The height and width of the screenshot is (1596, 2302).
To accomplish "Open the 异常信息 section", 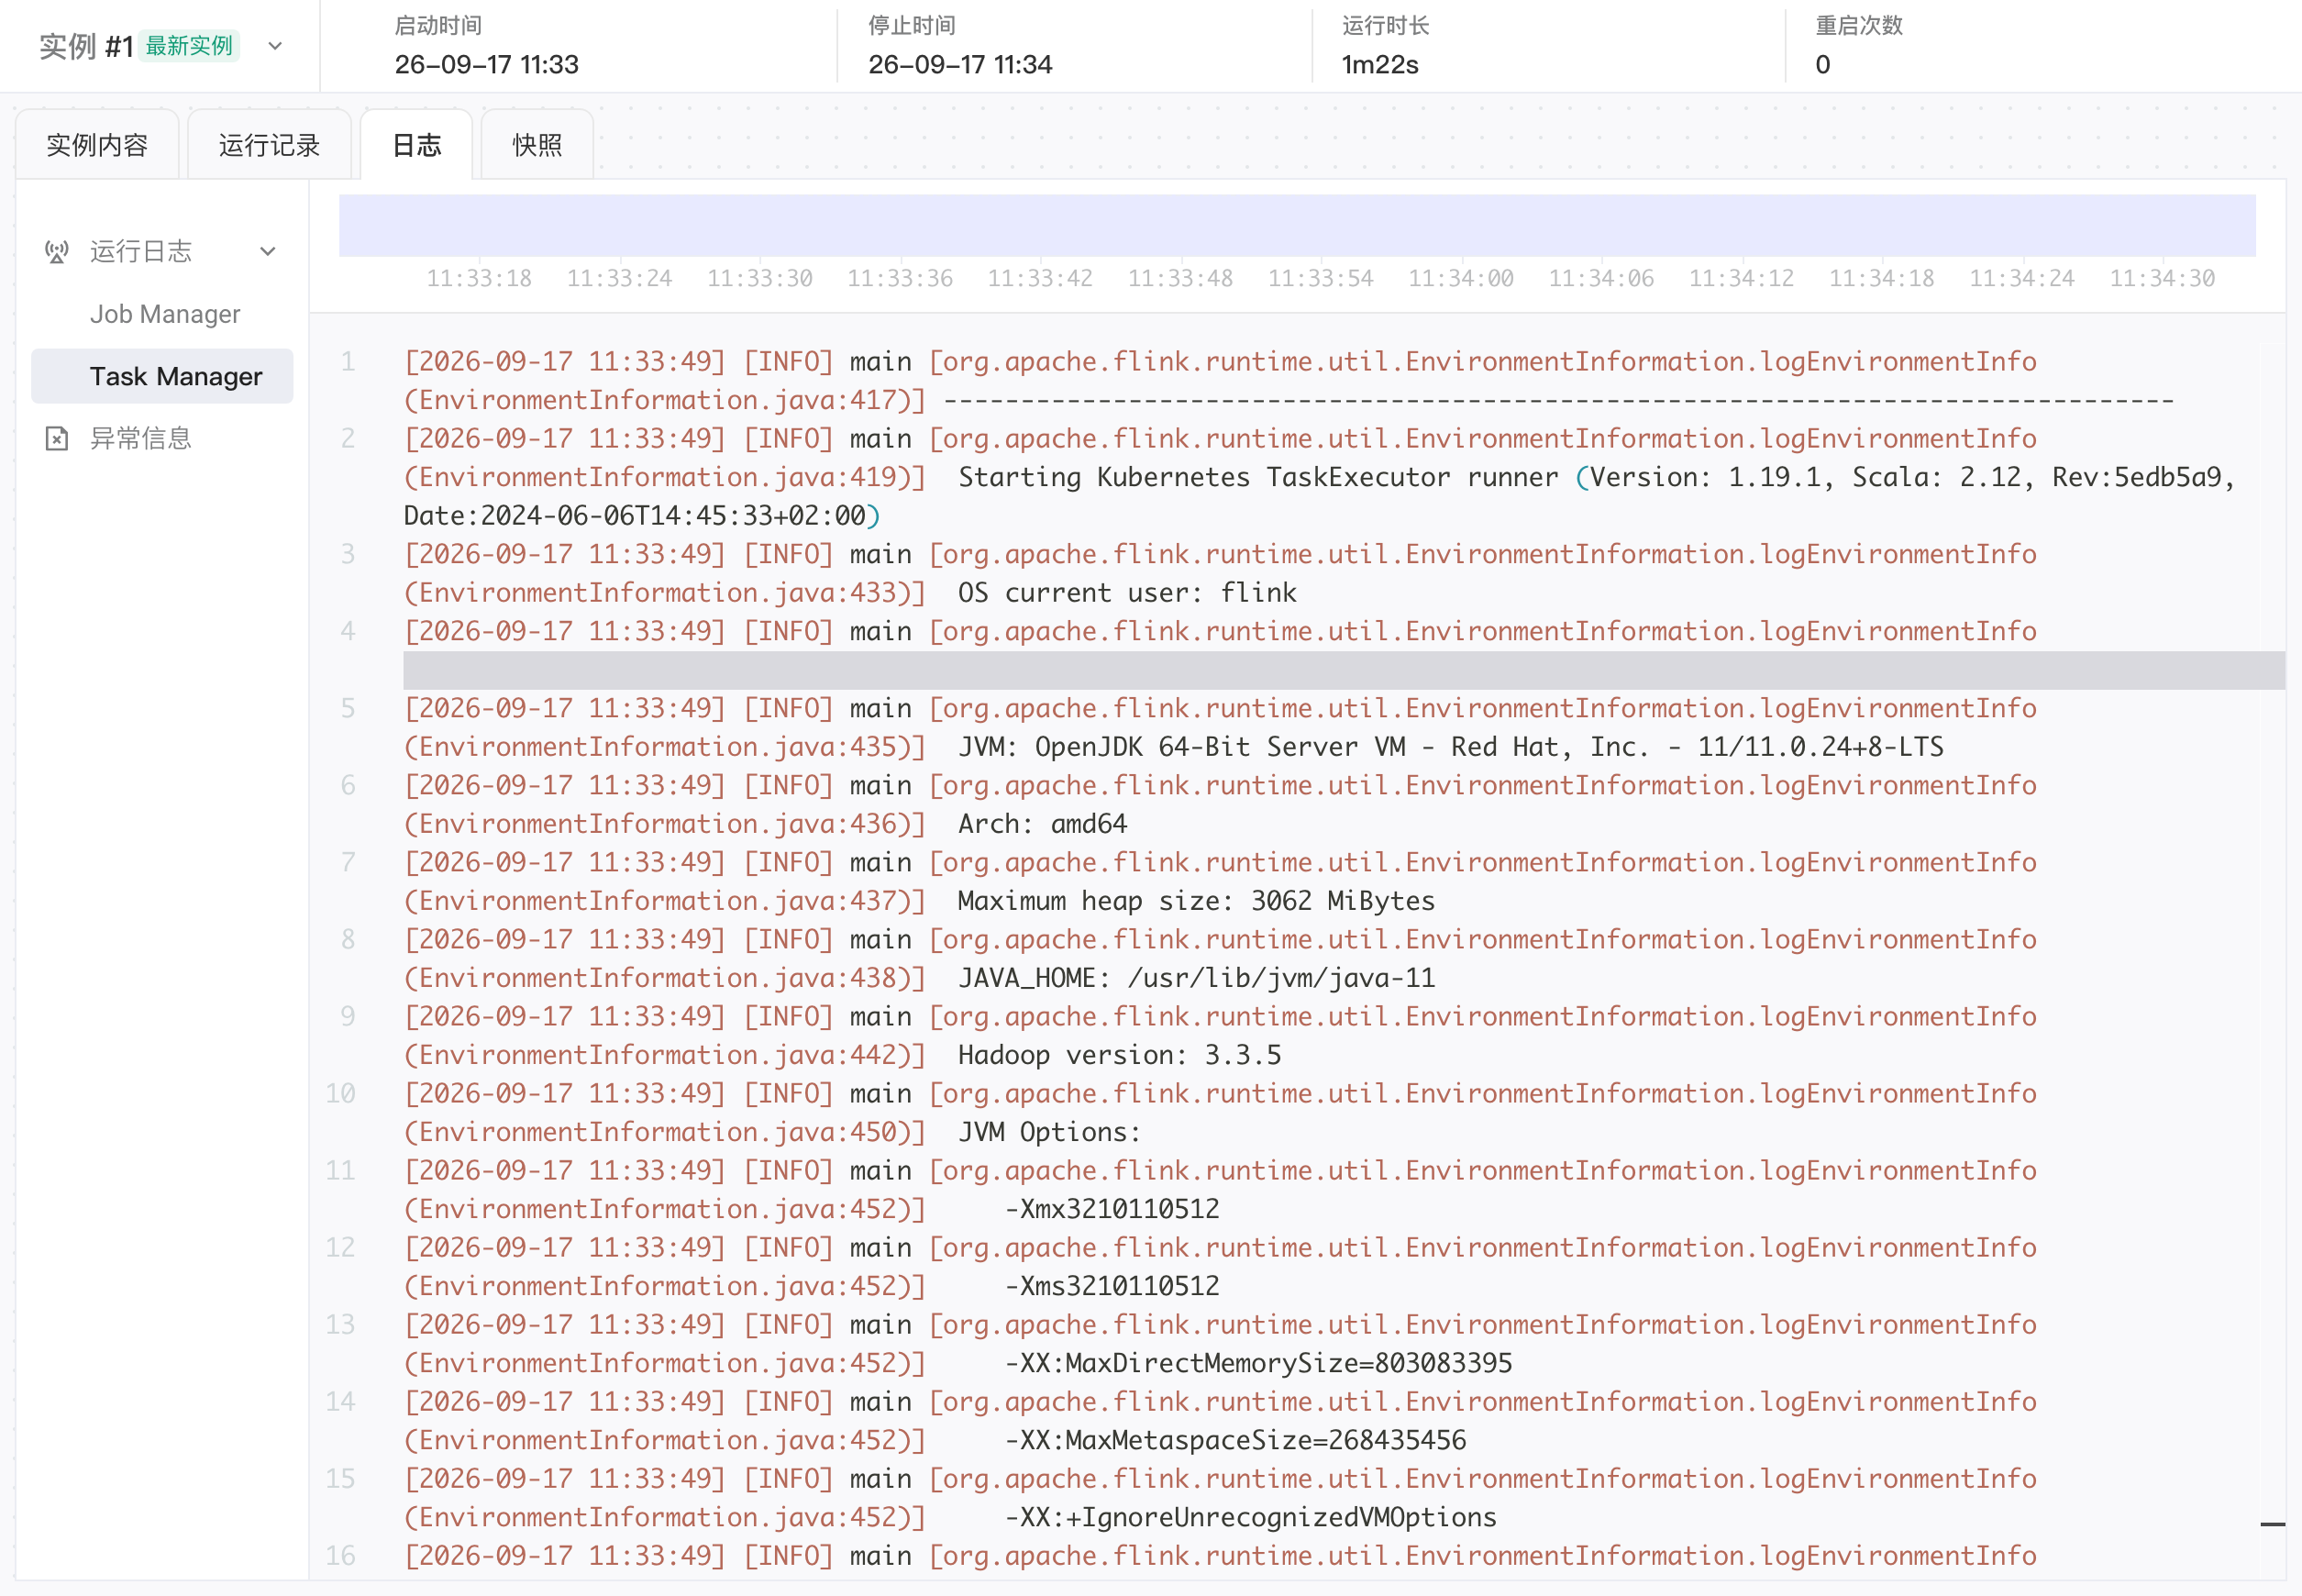I will tap(140, 438).
